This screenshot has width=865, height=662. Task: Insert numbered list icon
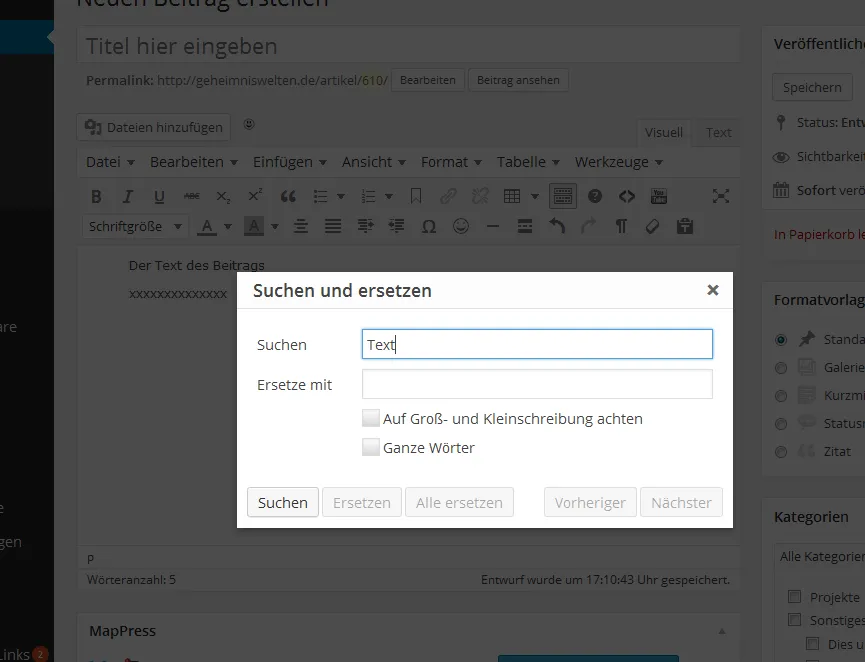pos(368,196)
